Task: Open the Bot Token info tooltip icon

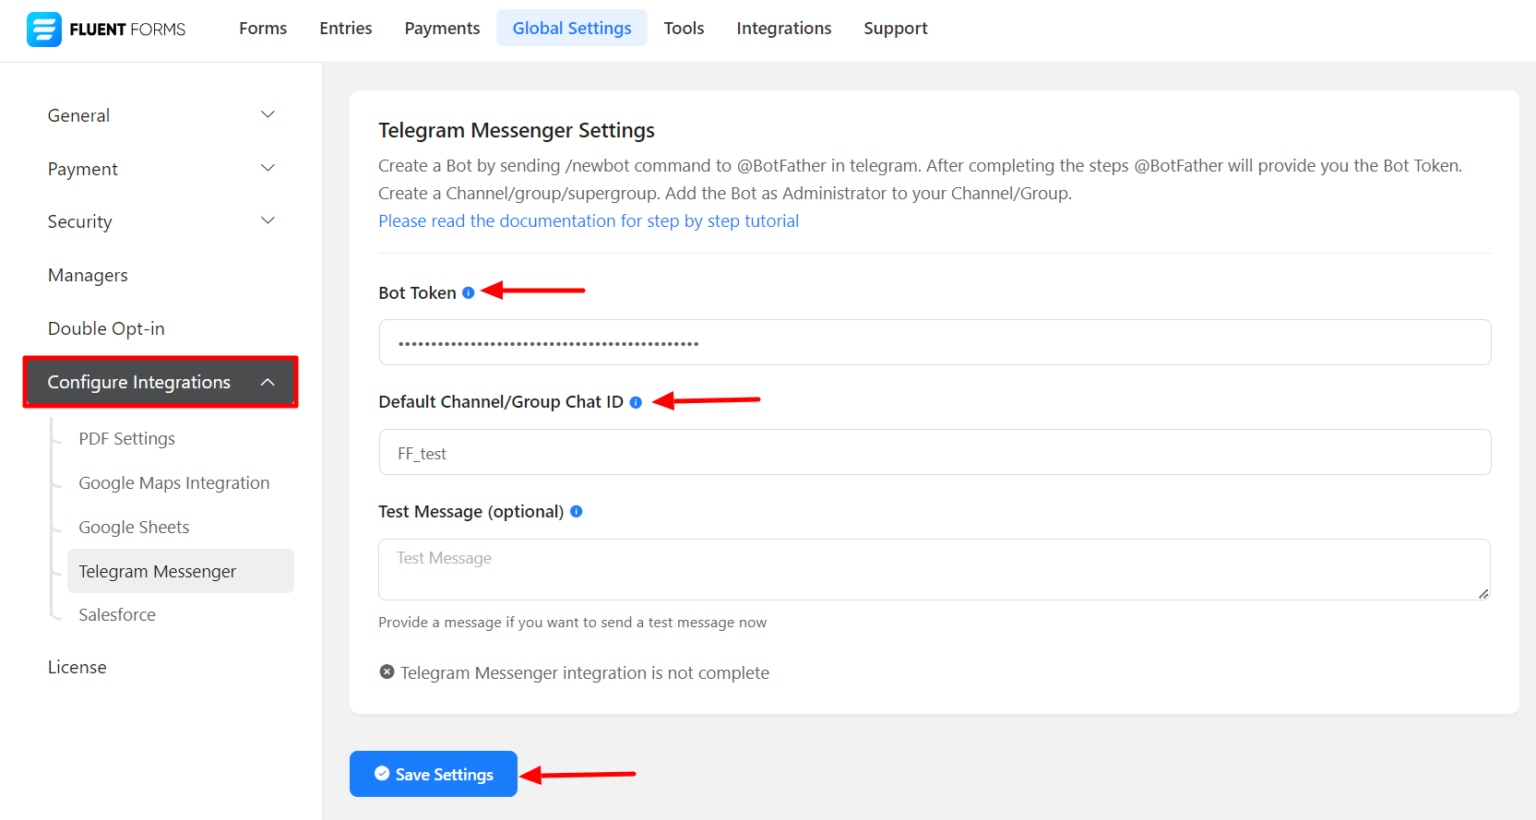Action: coord(469,292)
